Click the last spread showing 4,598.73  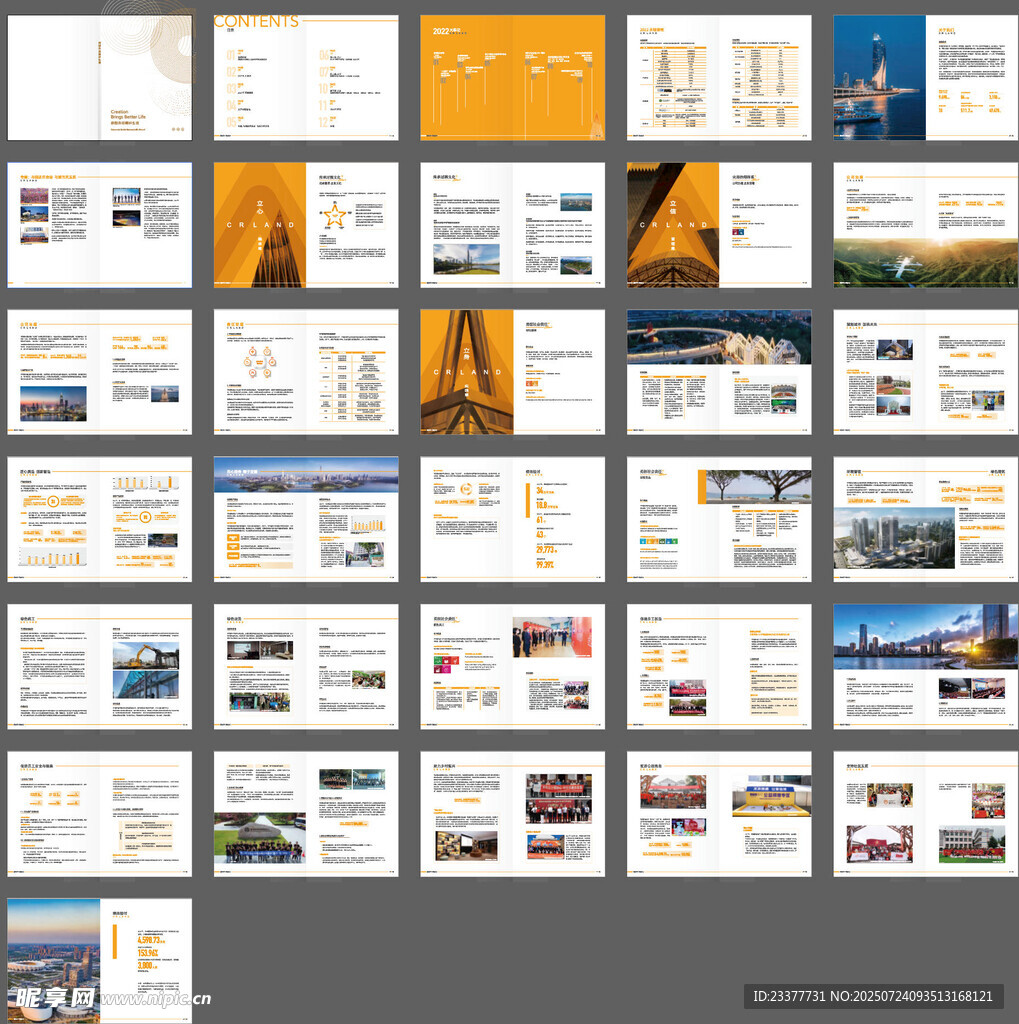(x=100, y=960)
